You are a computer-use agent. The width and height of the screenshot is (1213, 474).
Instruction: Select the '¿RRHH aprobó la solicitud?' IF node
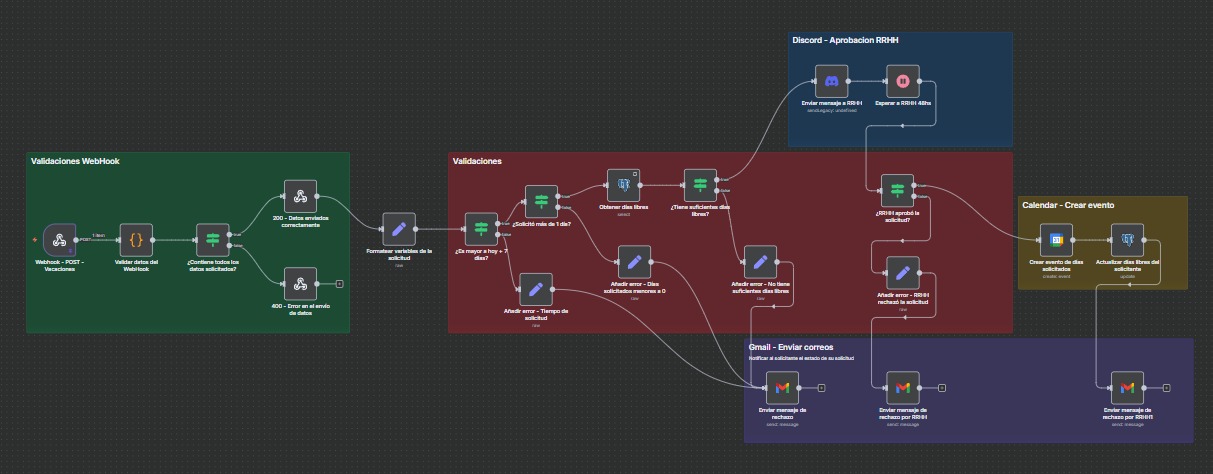(x=897, y=190)
